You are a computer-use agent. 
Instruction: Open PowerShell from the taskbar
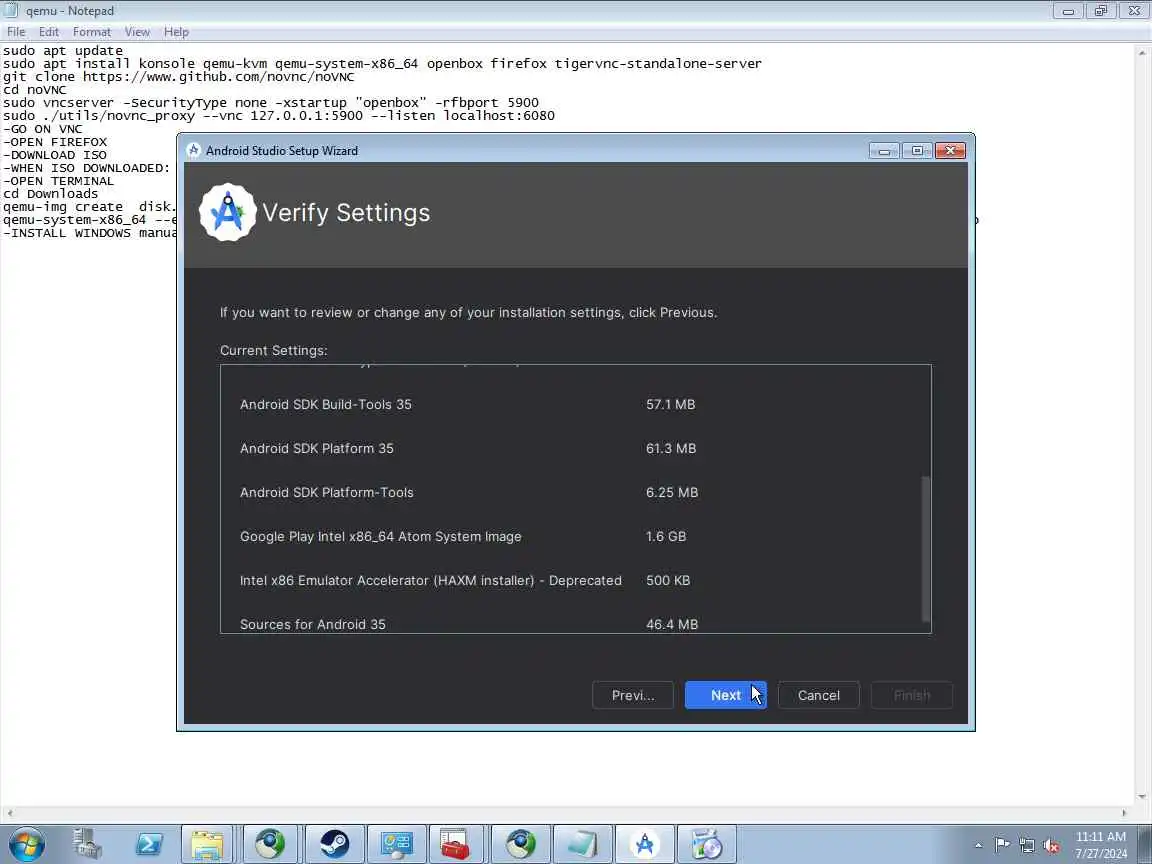tap(149, 844)
